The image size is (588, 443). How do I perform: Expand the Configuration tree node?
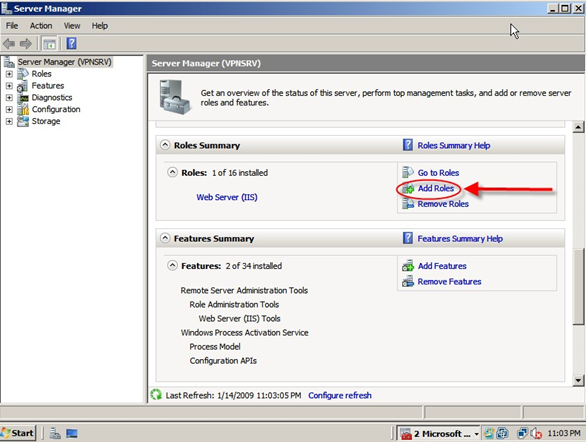[x=9, y=110]
